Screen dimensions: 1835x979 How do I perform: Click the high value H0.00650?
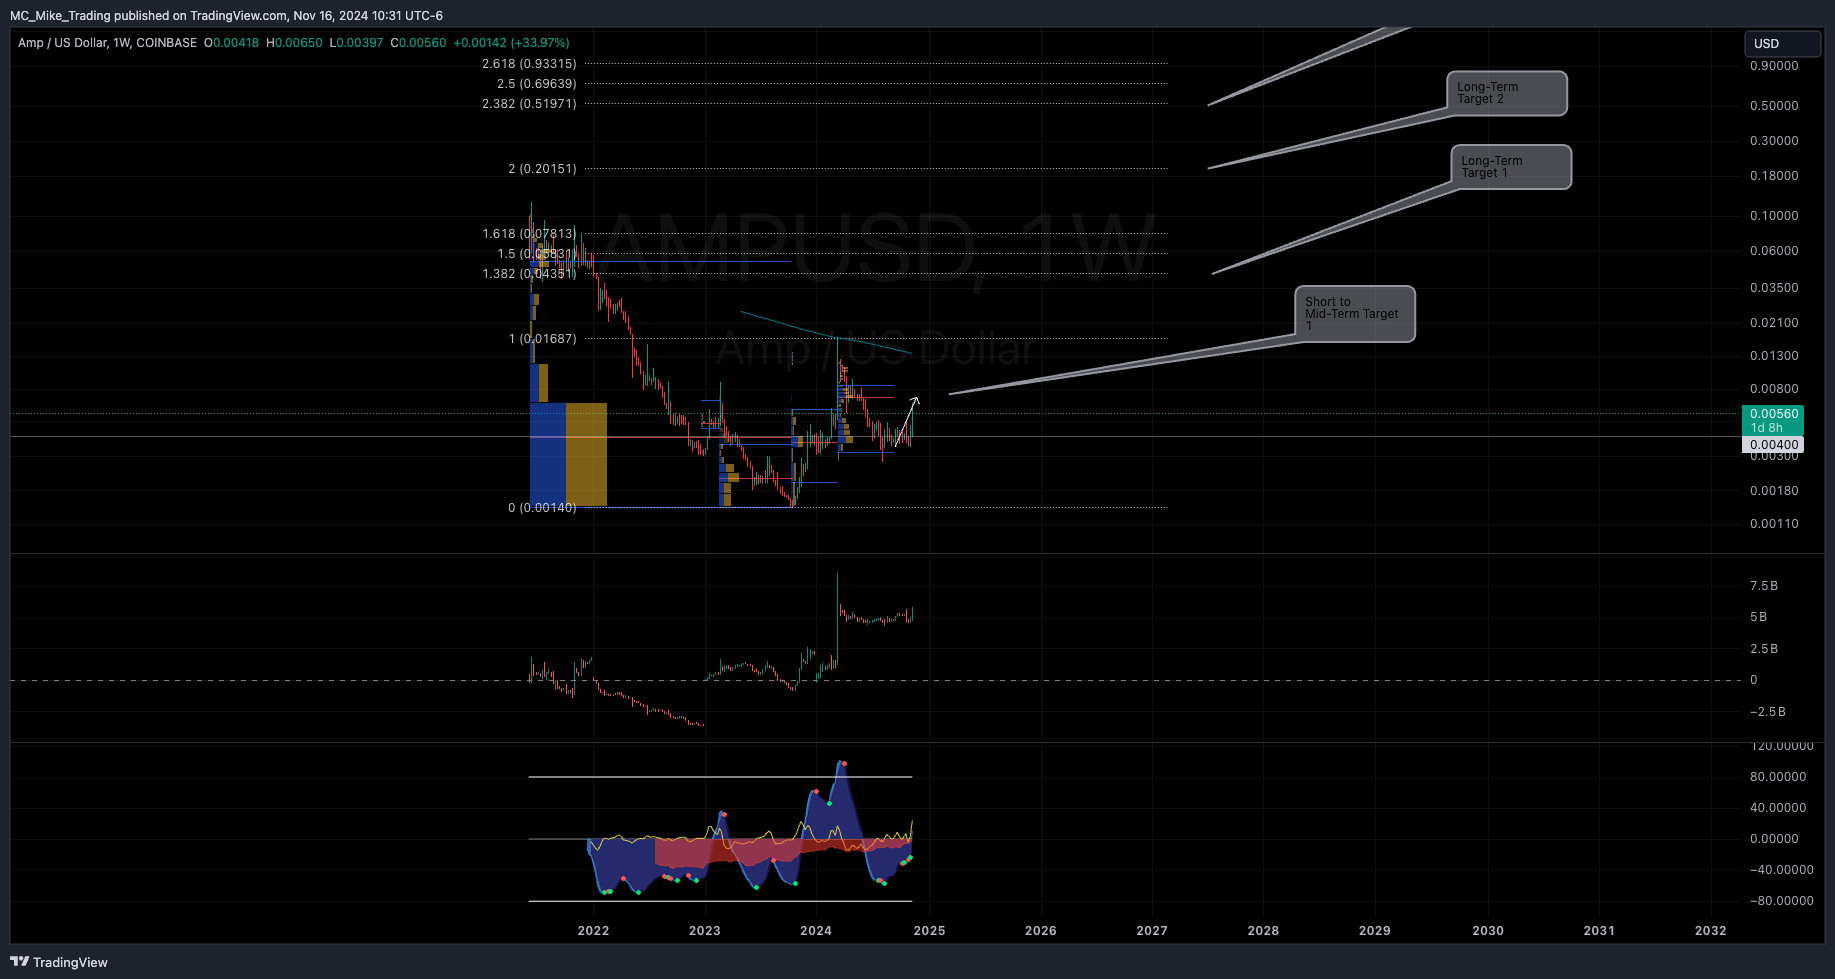point(295,43)
